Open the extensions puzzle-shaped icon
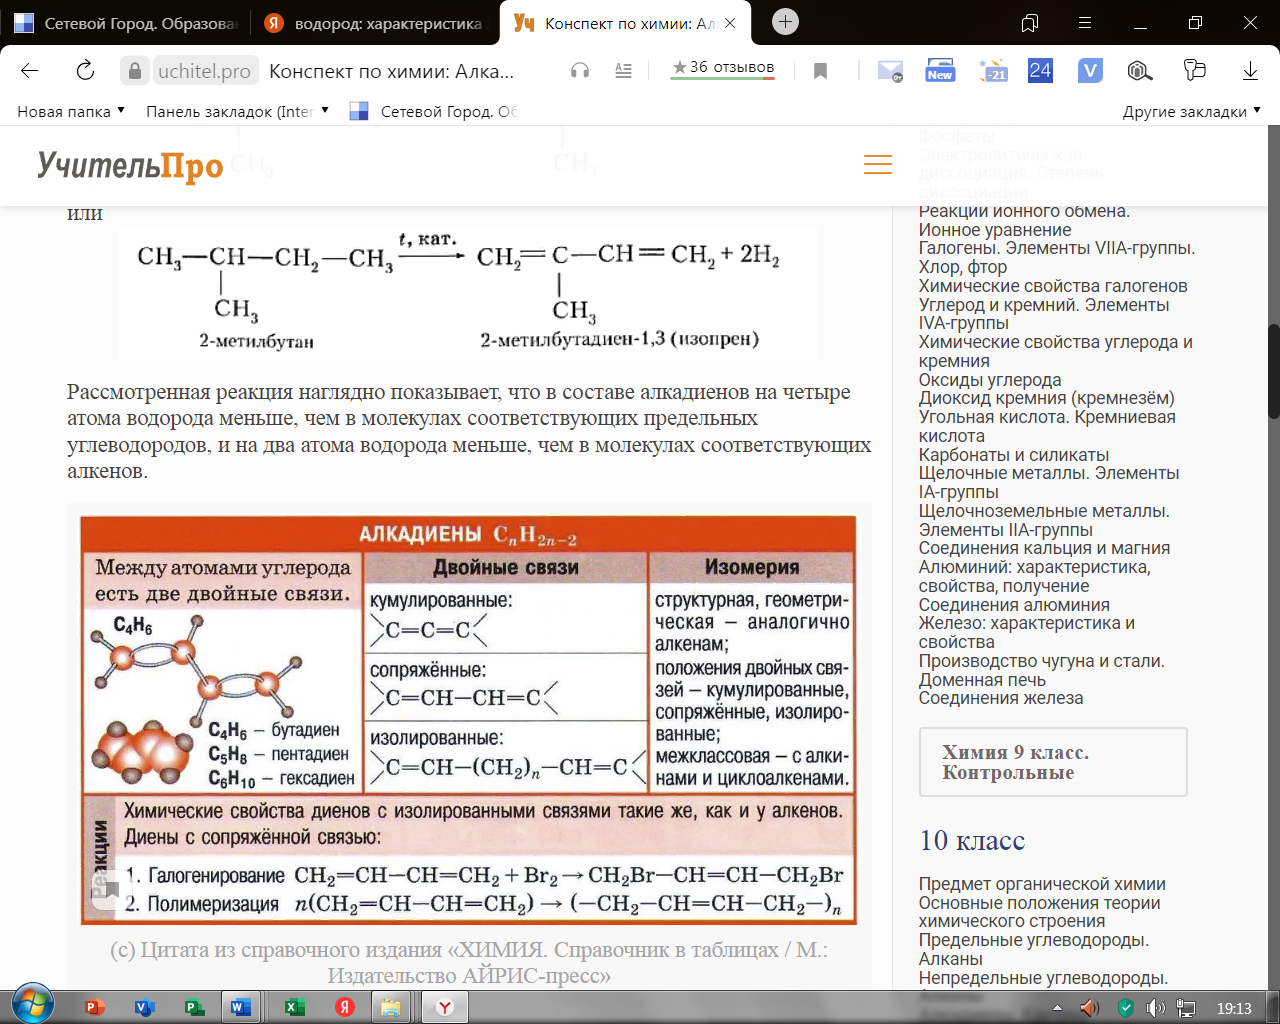Viewport: 1280px width, 1024px height. 1195,70
